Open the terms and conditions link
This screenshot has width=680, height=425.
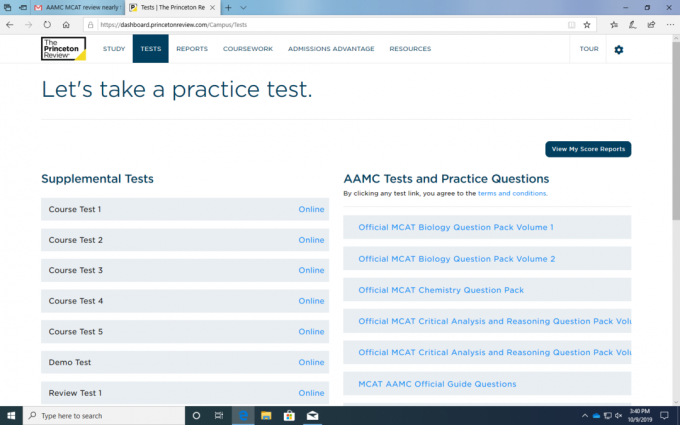[512, 193]
